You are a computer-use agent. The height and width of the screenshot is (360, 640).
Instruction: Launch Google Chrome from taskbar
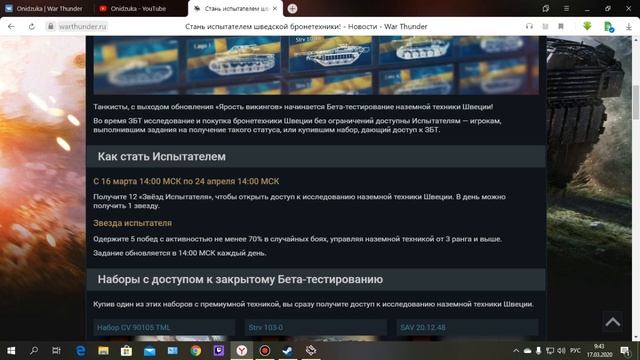196,351
